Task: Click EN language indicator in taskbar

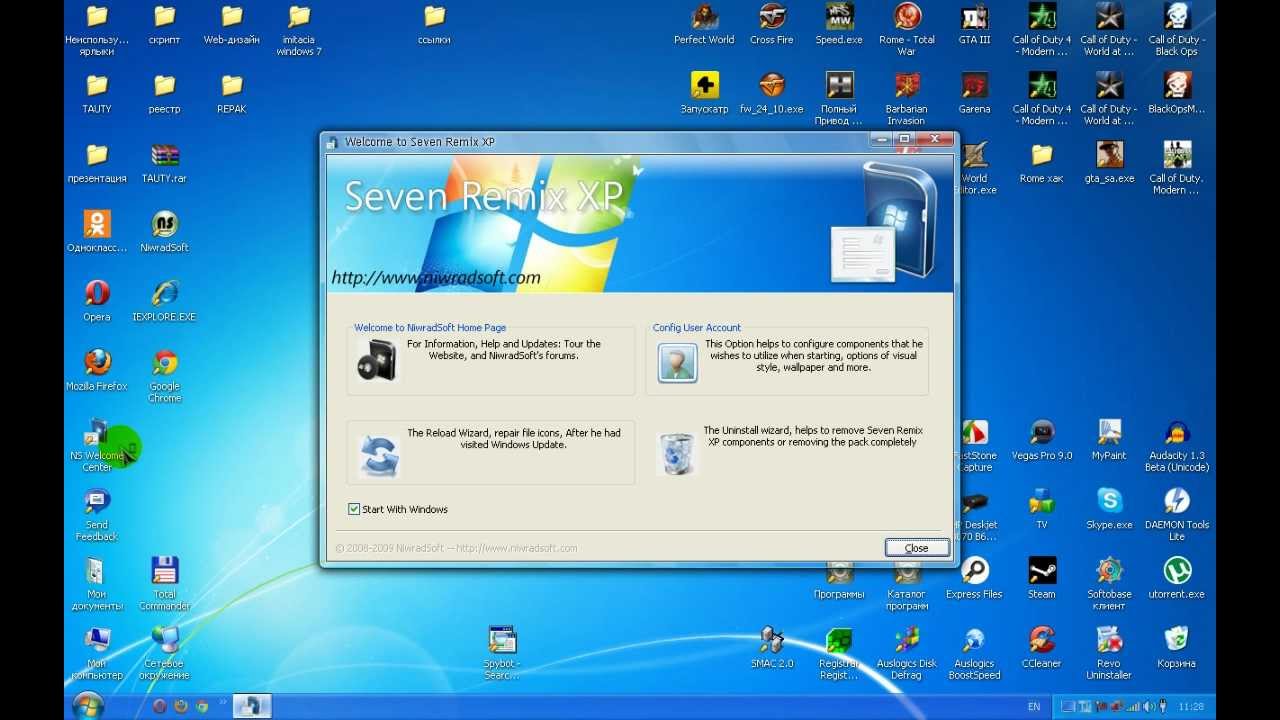Action: pos(1034,706)
